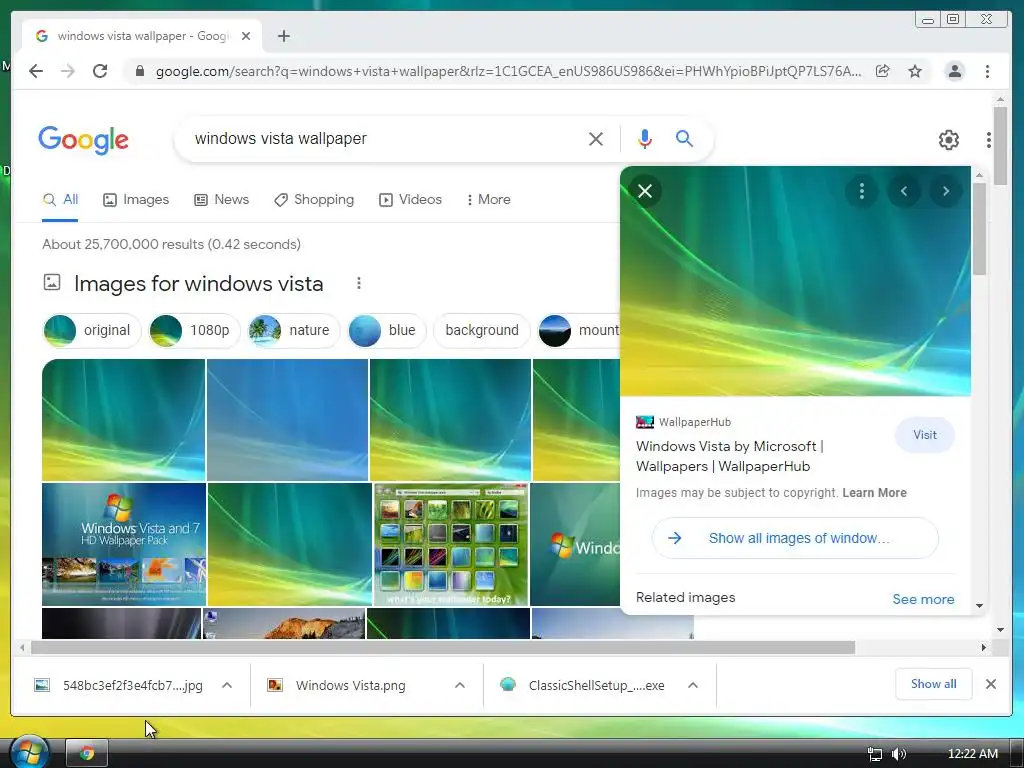Close the downloads bar
Viewport: 1024px width, 768px height.
pyautogui.click(x=991, y=684)
